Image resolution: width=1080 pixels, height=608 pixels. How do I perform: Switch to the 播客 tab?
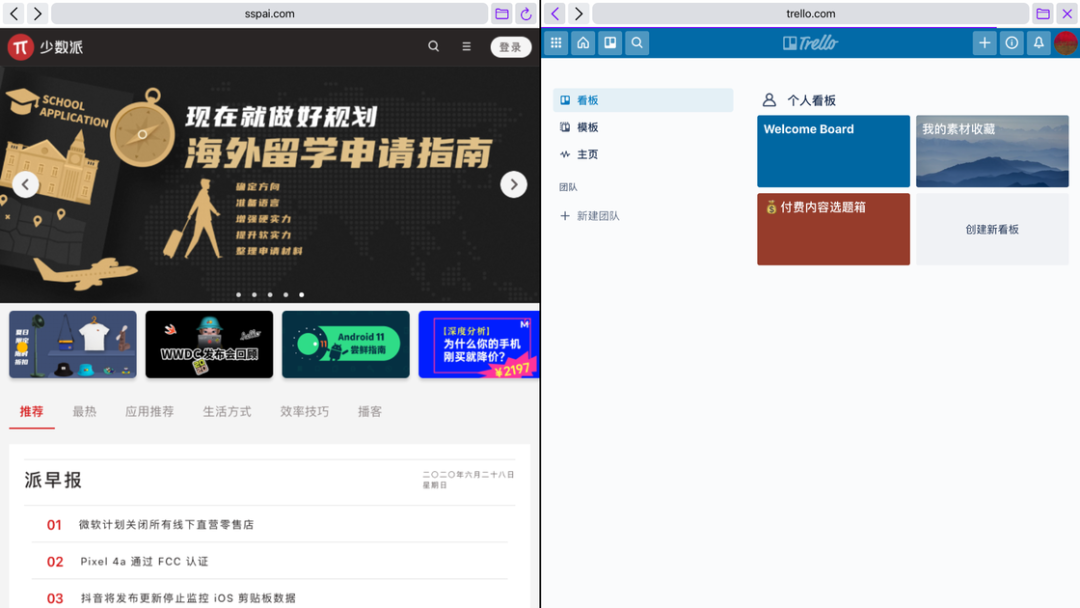pos(370,412)
